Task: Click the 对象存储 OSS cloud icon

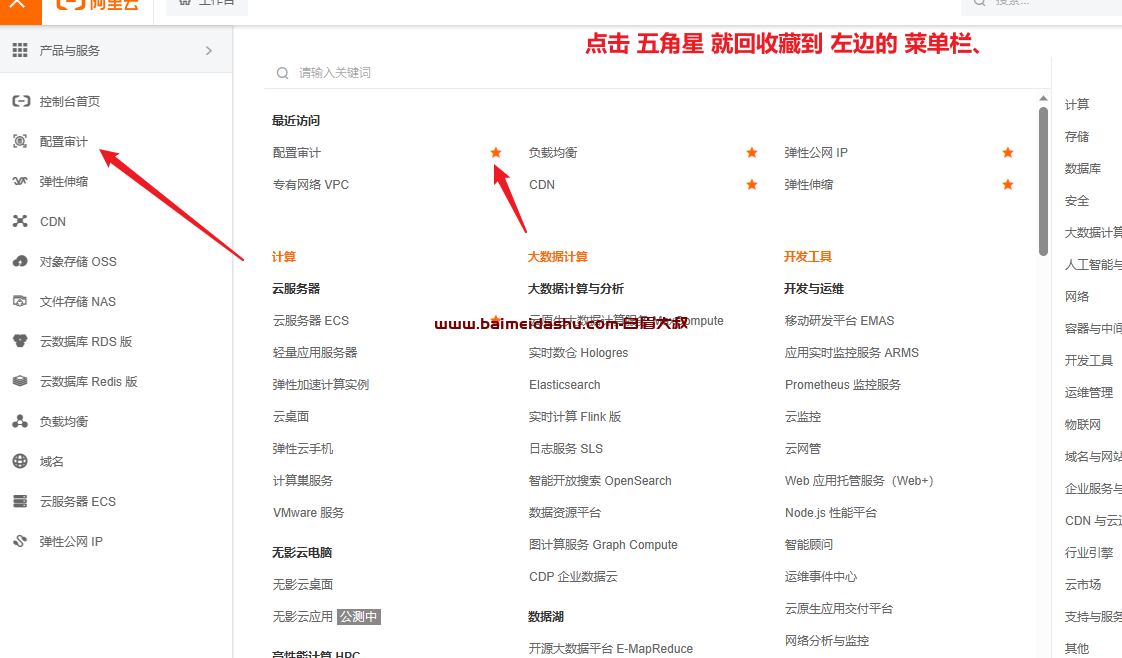Action: (x=20, y=261)
